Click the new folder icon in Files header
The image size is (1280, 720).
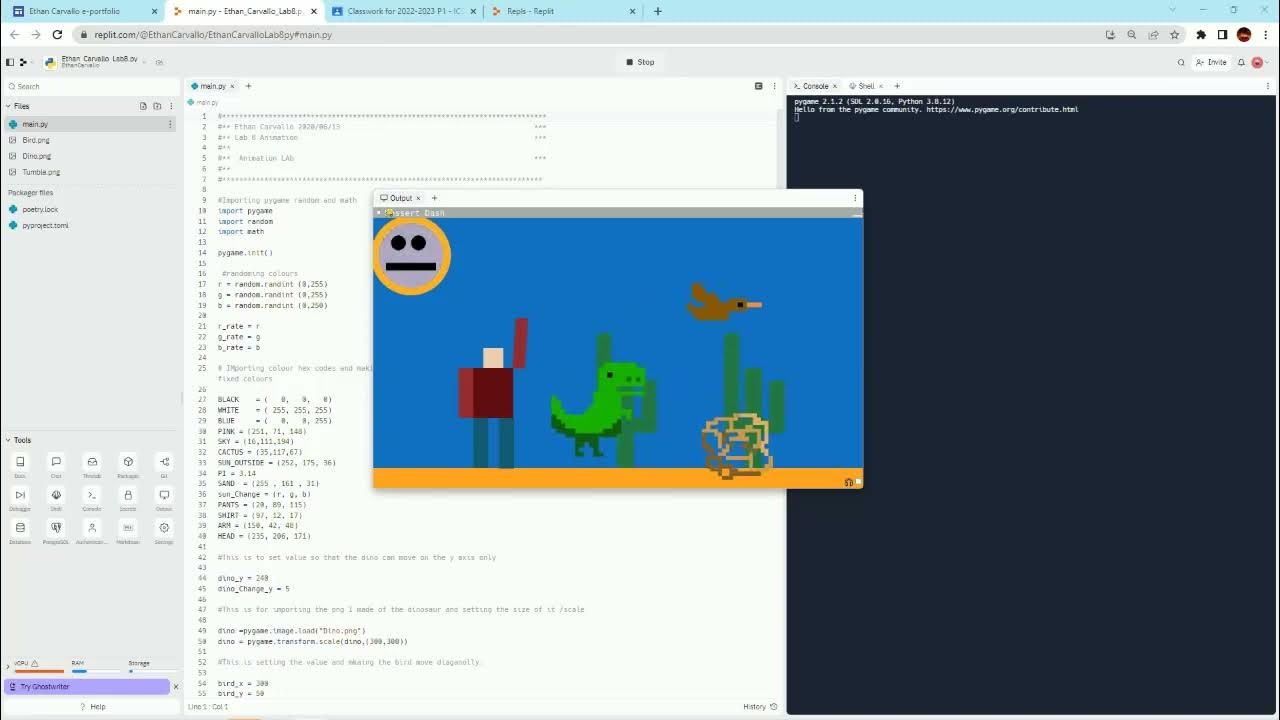(157, 106)
